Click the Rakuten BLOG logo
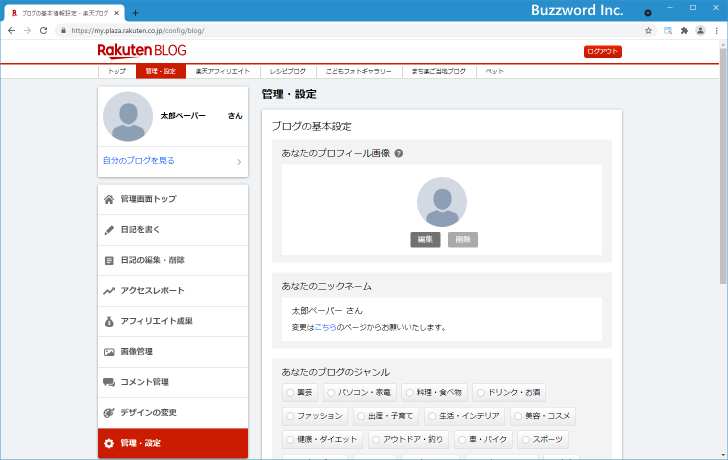This screenshot has width=728, height=460. [142, 51]
